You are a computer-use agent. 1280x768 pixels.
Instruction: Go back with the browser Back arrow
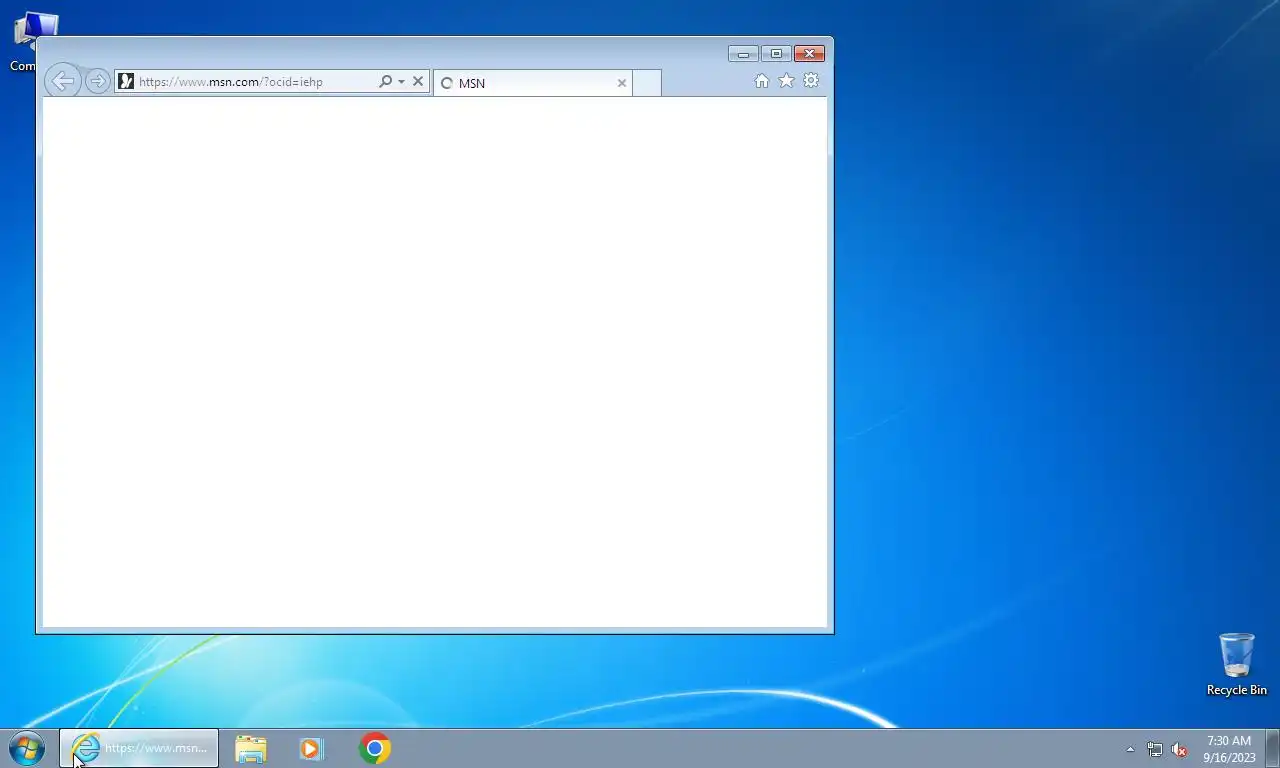[62, 81]
